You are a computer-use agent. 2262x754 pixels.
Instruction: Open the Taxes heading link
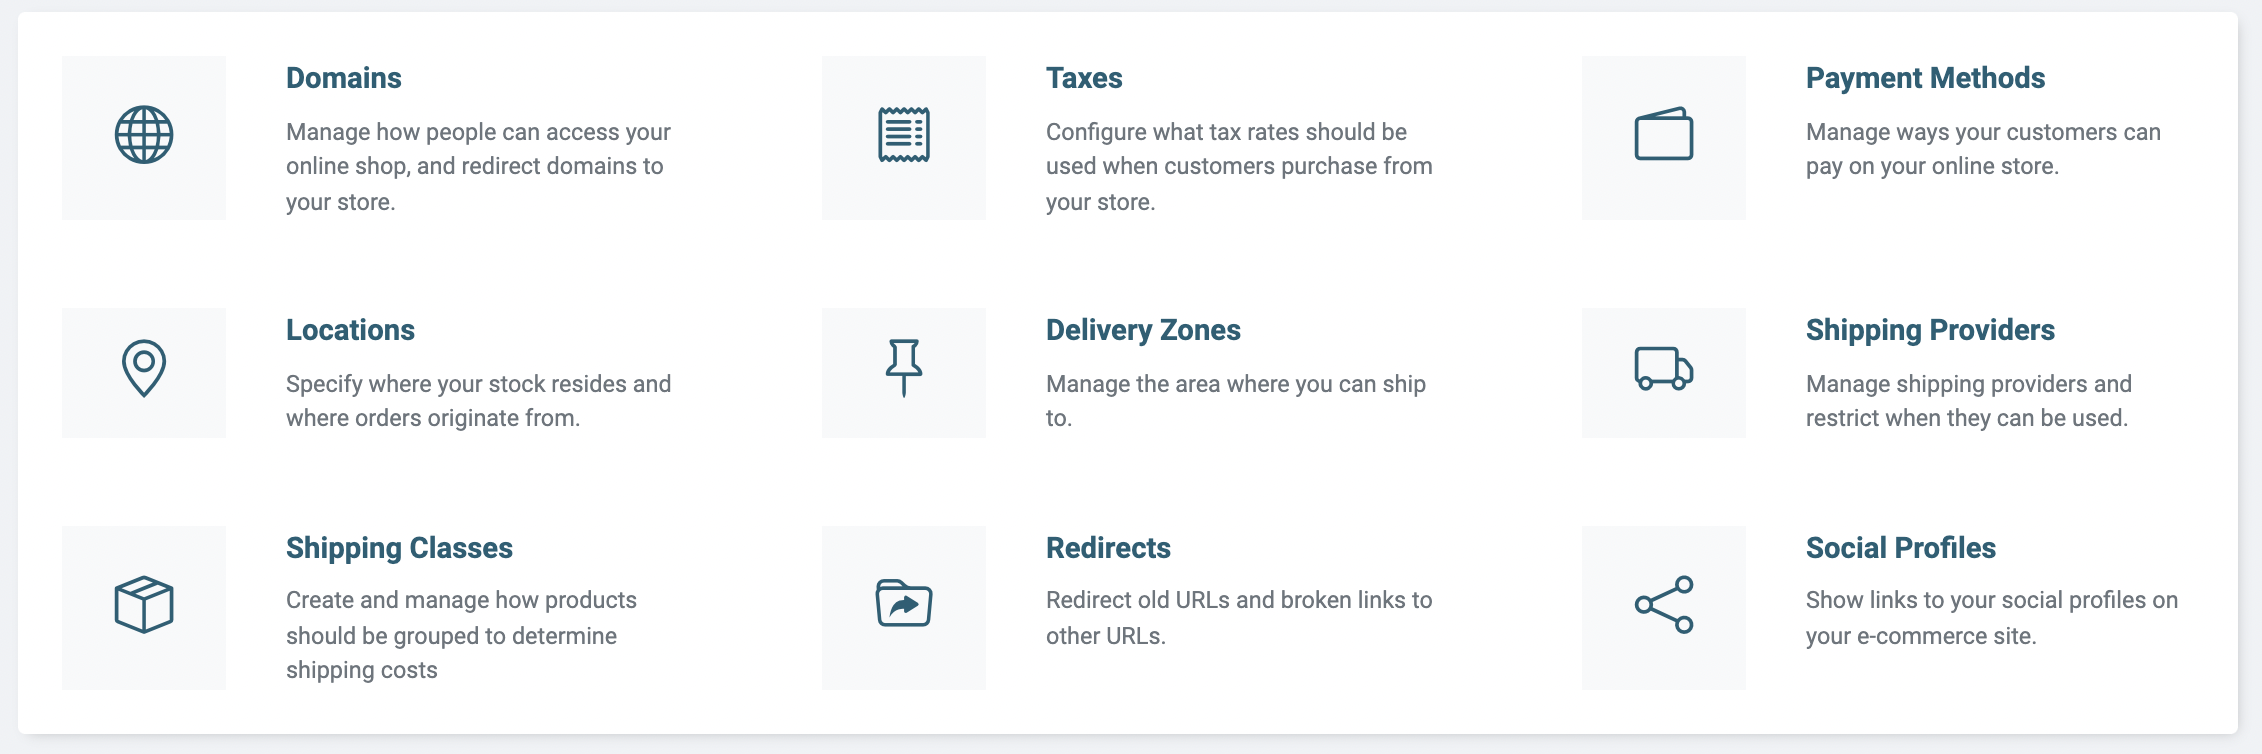(x=1084, y=78)
